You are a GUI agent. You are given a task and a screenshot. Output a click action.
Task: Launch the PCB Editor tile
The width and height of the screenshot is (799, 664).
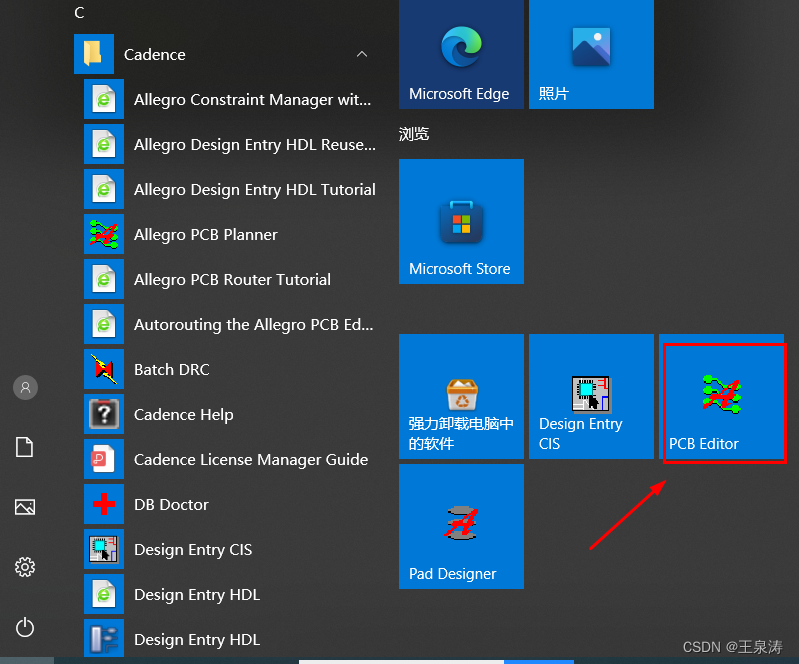[722, 396]
